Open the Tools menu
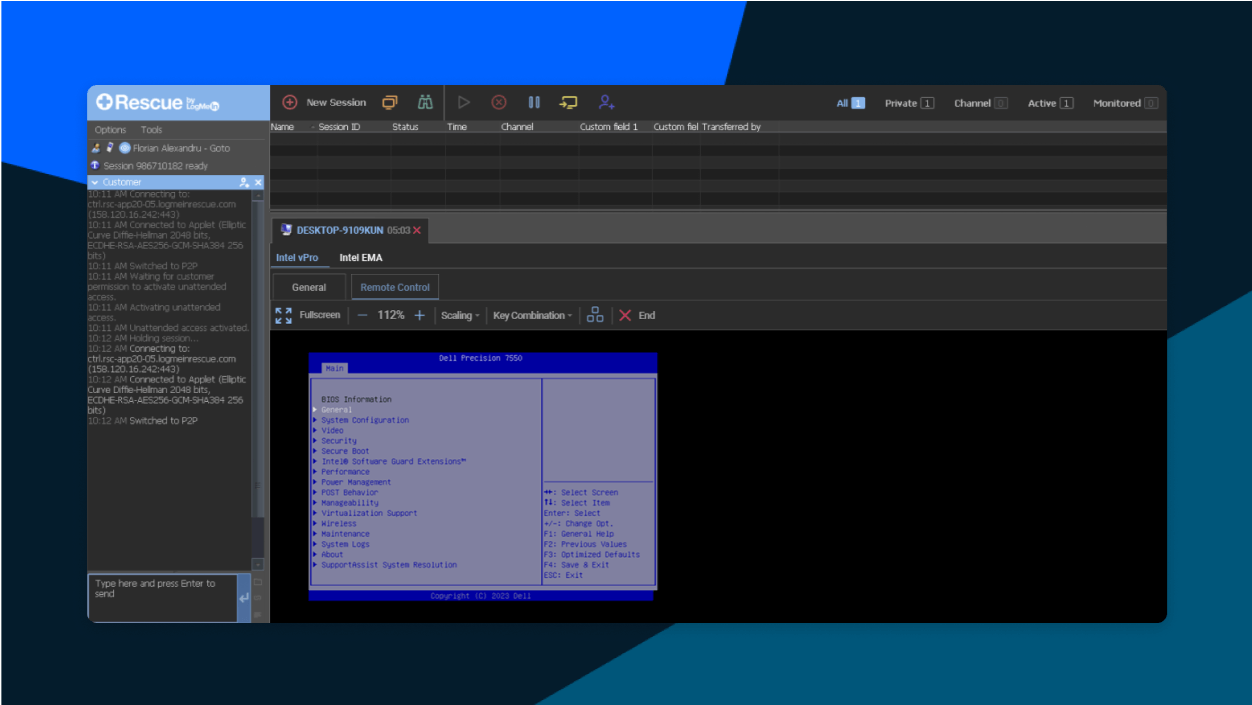This screenshot has width=1252, height=705. (151, 129)
